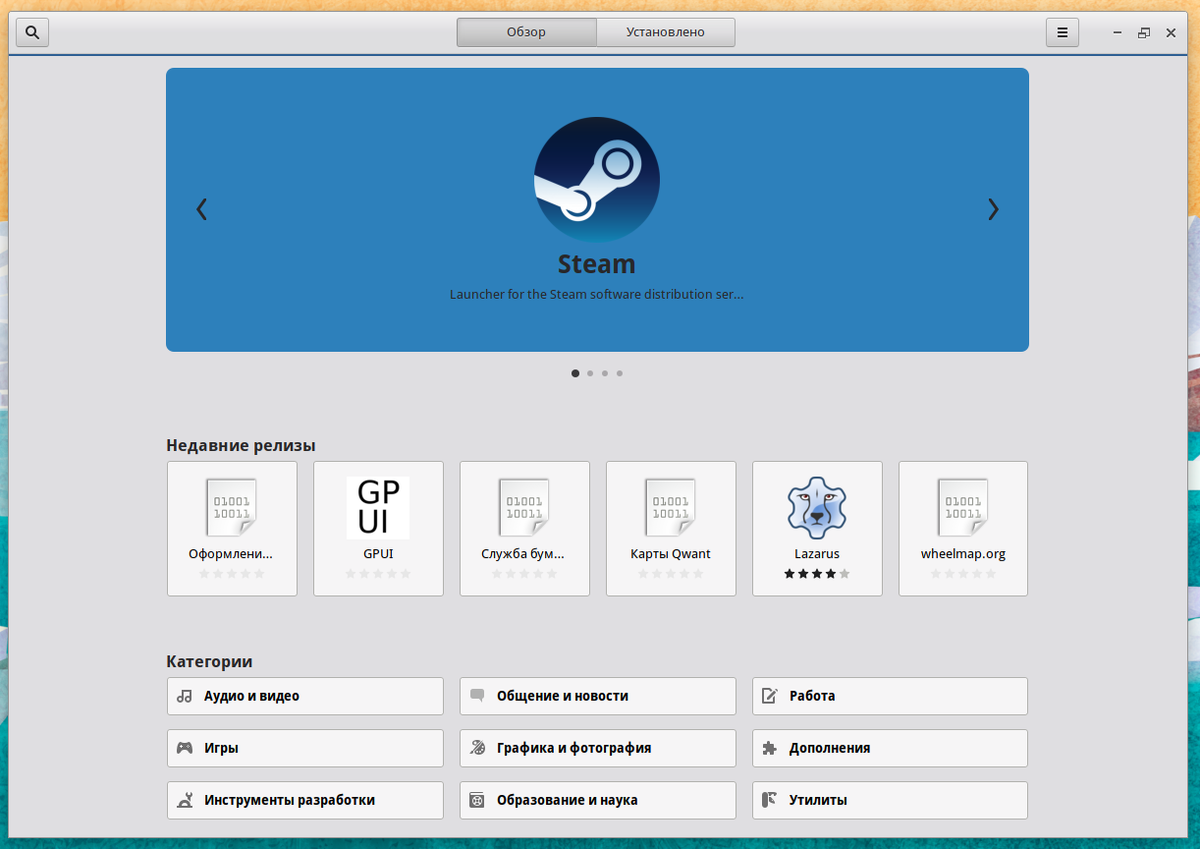
Task: Select the third banner page dot
Action: coord(605,373)
